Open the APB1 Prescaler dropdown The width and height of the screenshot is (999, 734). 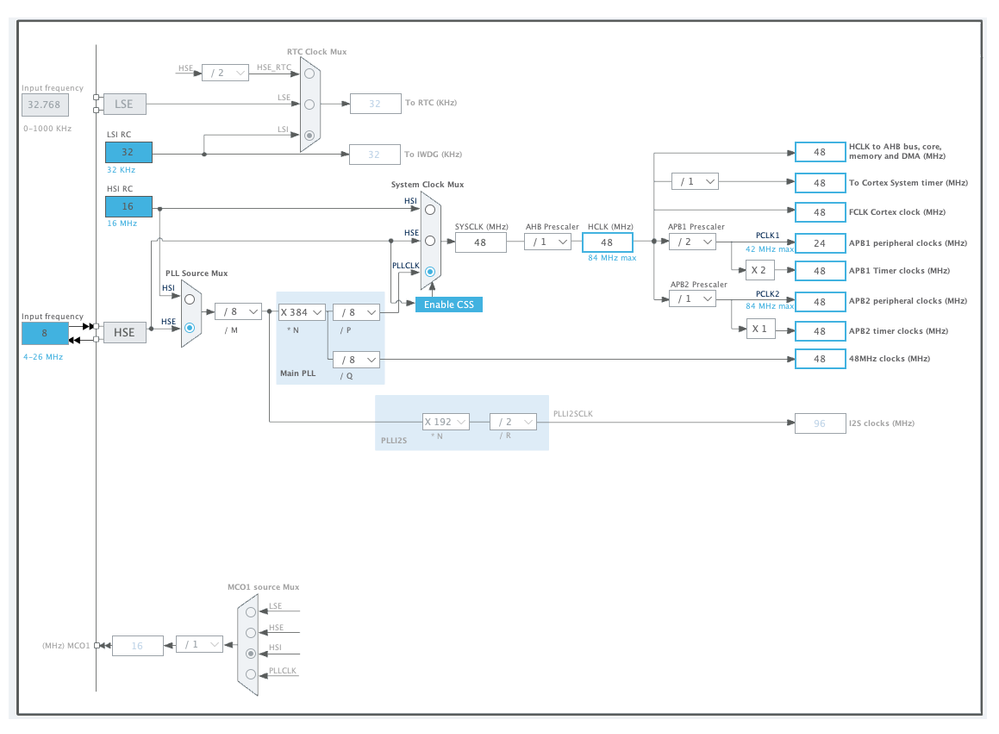click(x=693, y=242)
